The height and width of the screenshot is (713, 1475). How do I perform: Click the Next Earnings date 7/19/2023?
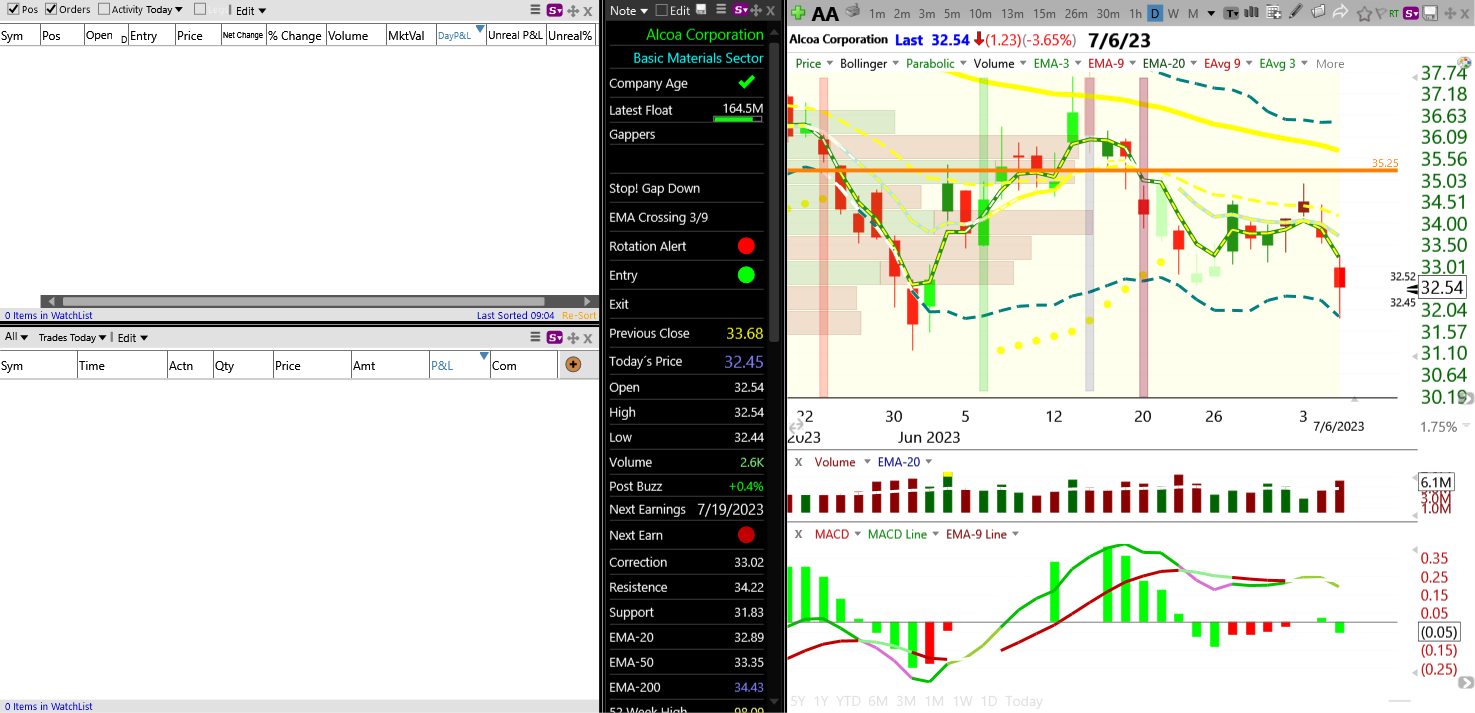[x=729, y=509]
